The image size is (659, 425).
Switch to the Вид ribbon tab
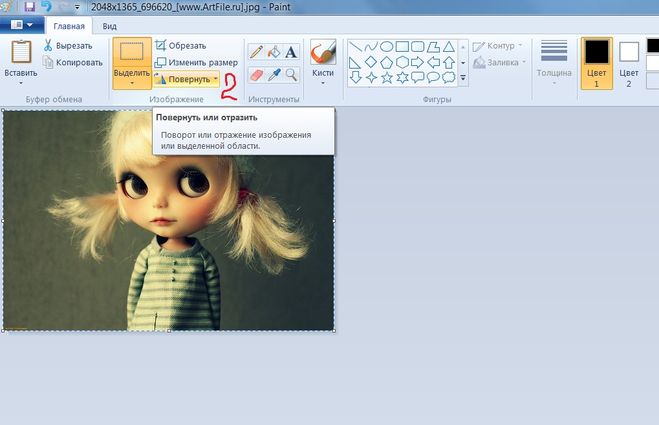[x=109, y=26]
